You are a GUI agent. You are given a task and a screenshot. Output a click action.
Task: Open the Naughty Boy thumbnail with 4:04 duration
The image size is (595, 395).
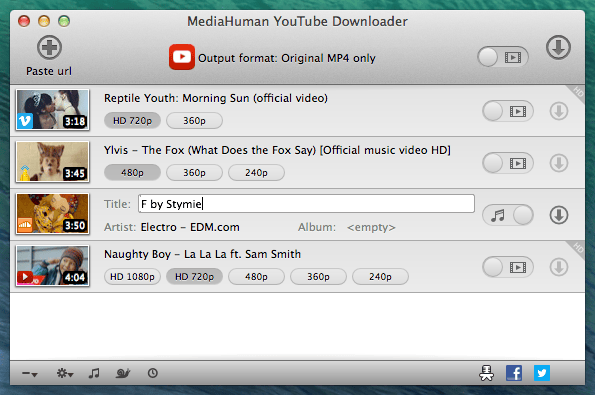pyautogui.click(x=52, y=266)
